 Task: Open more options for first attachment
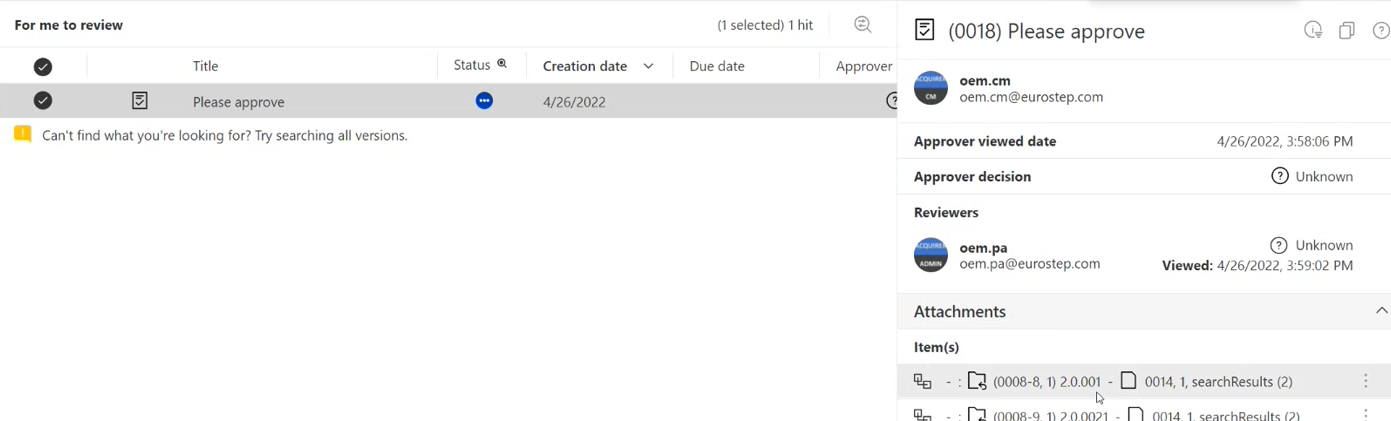(x=1365, y=381)
